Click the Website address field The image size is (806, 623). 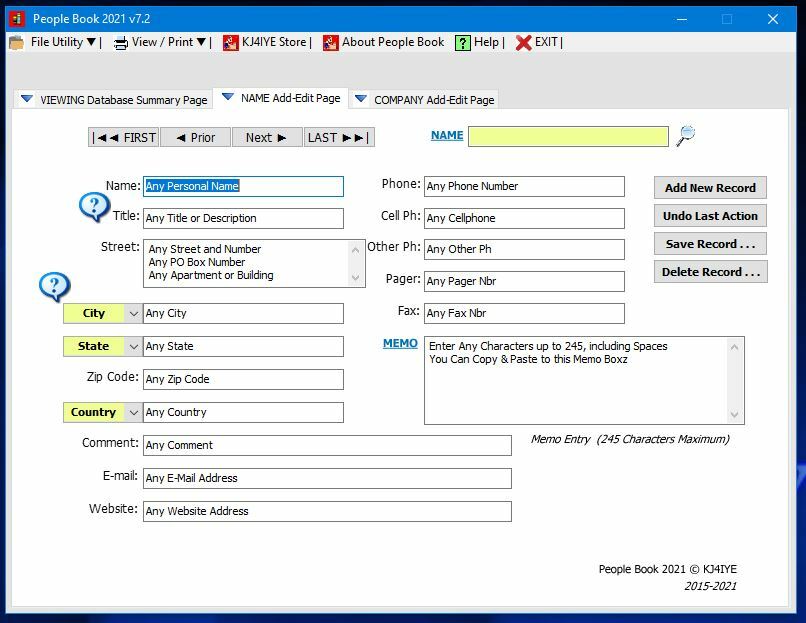pyautogui.click(x=327, y=511)
